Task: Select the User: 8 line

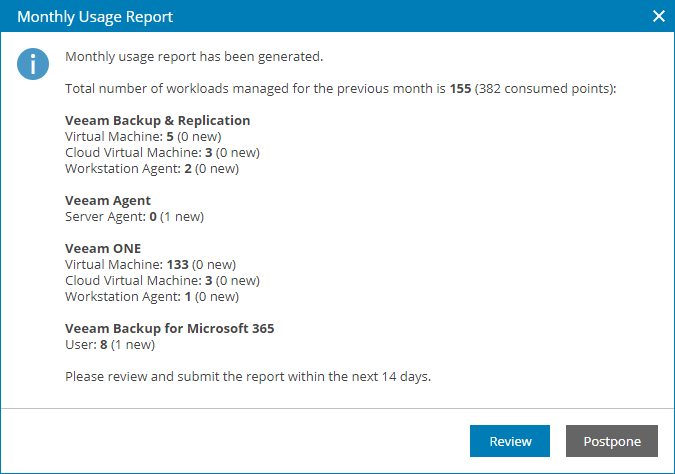Action: click(110, 344)
